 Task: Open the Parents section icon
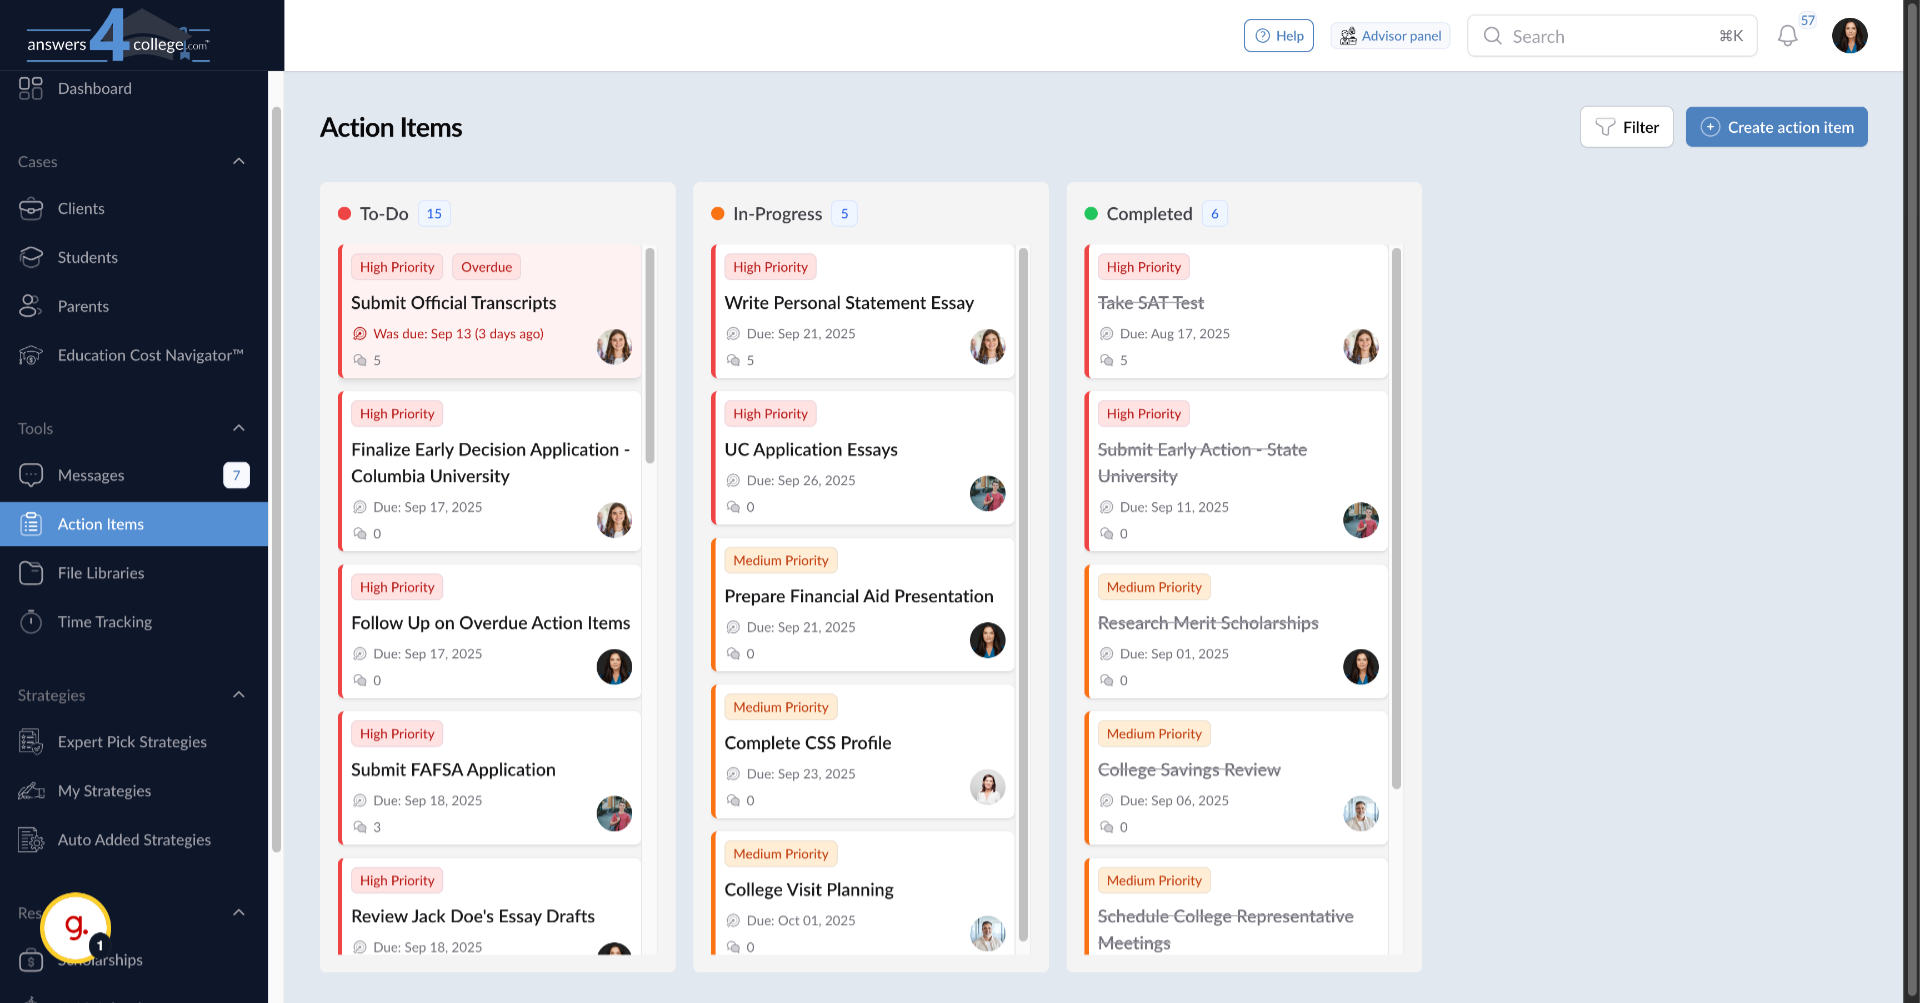pyautogui.click(x=31, y=306)
